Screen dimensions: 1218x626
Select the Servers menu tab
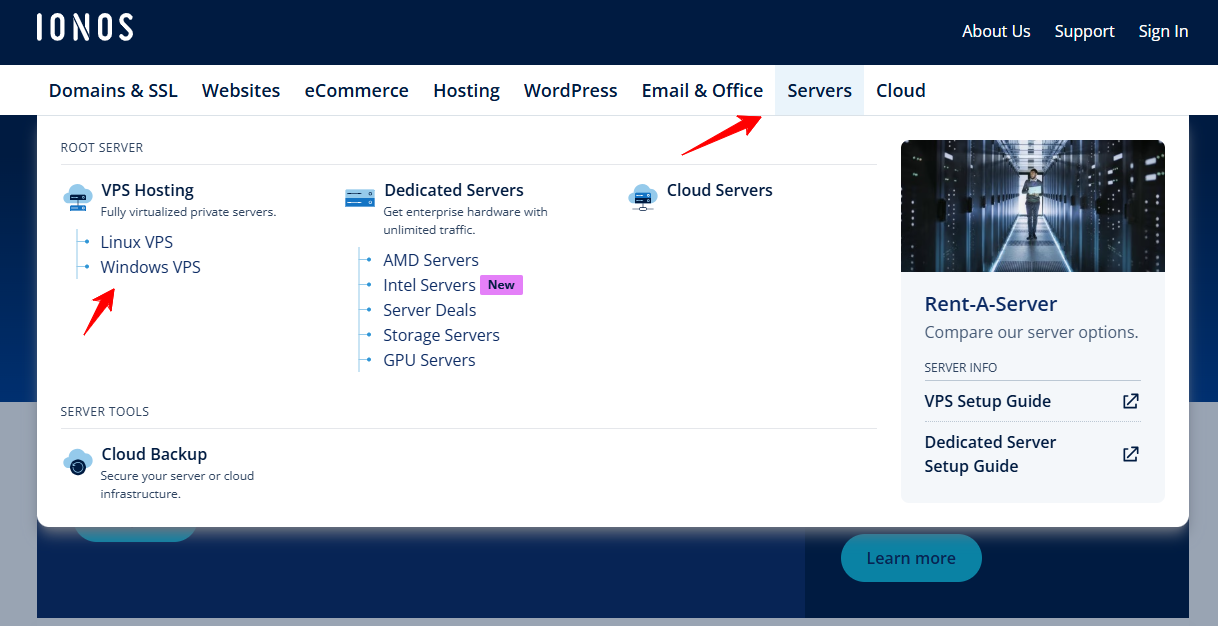(819, 90)
